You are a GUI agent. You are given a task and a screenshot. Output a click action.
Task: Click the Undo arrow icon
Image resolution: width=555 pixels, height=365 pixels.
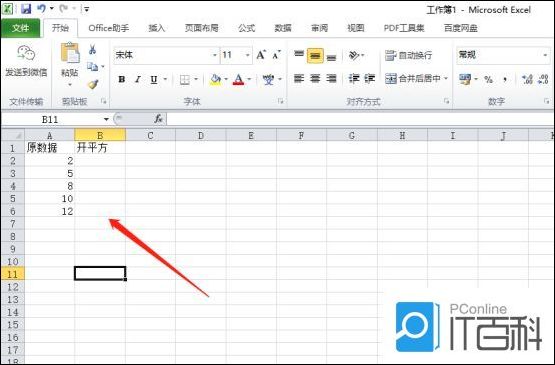(41, 8)
